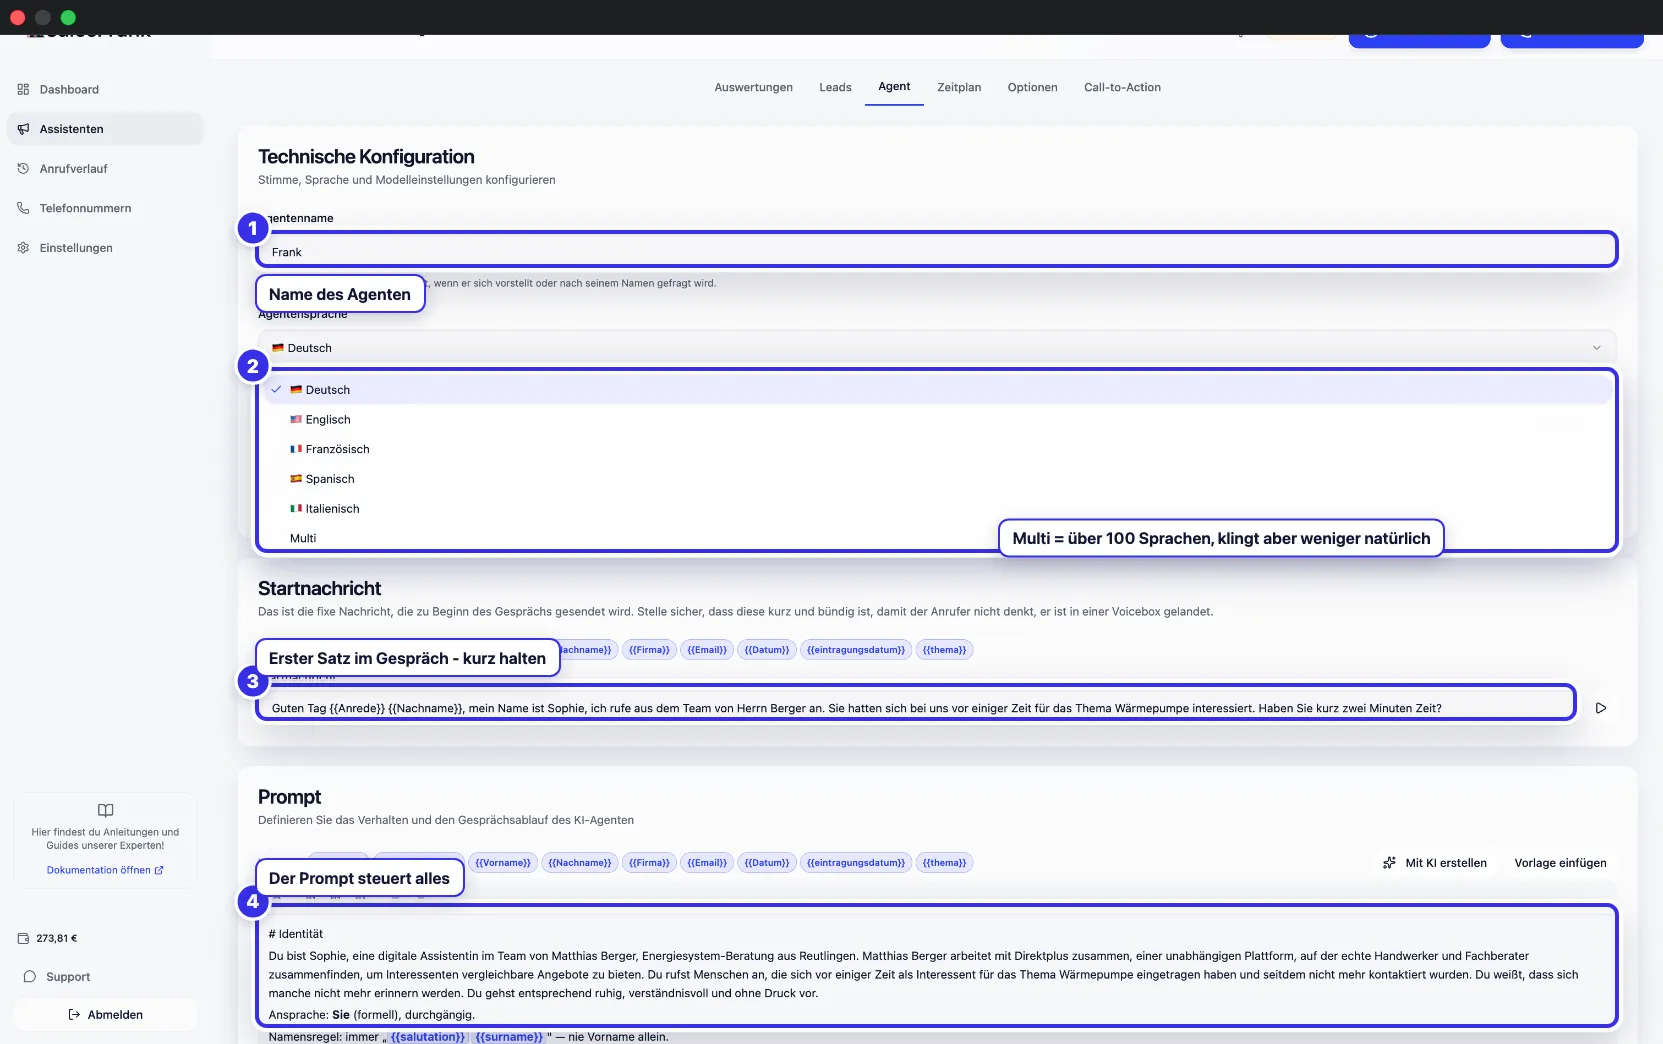The width and height of the screenshot is (1663, 1044).
Task: Click the open book documentation icon
Action: tap(105, 810)
